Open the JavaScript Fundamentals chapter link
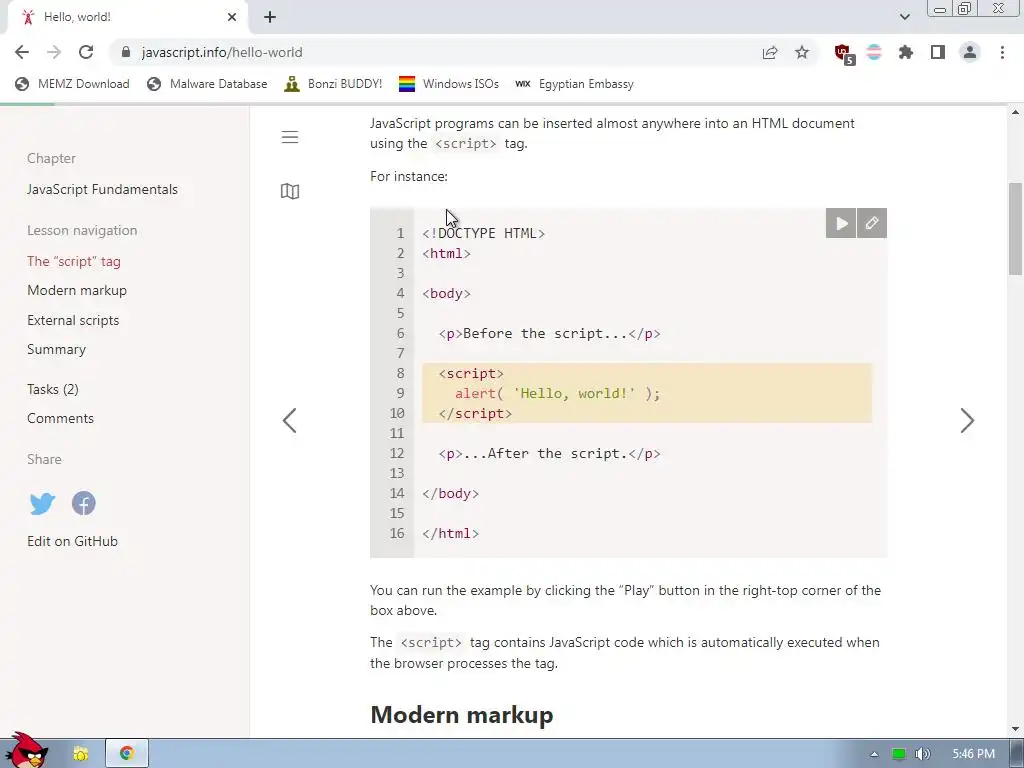 [x=103, y=189]
